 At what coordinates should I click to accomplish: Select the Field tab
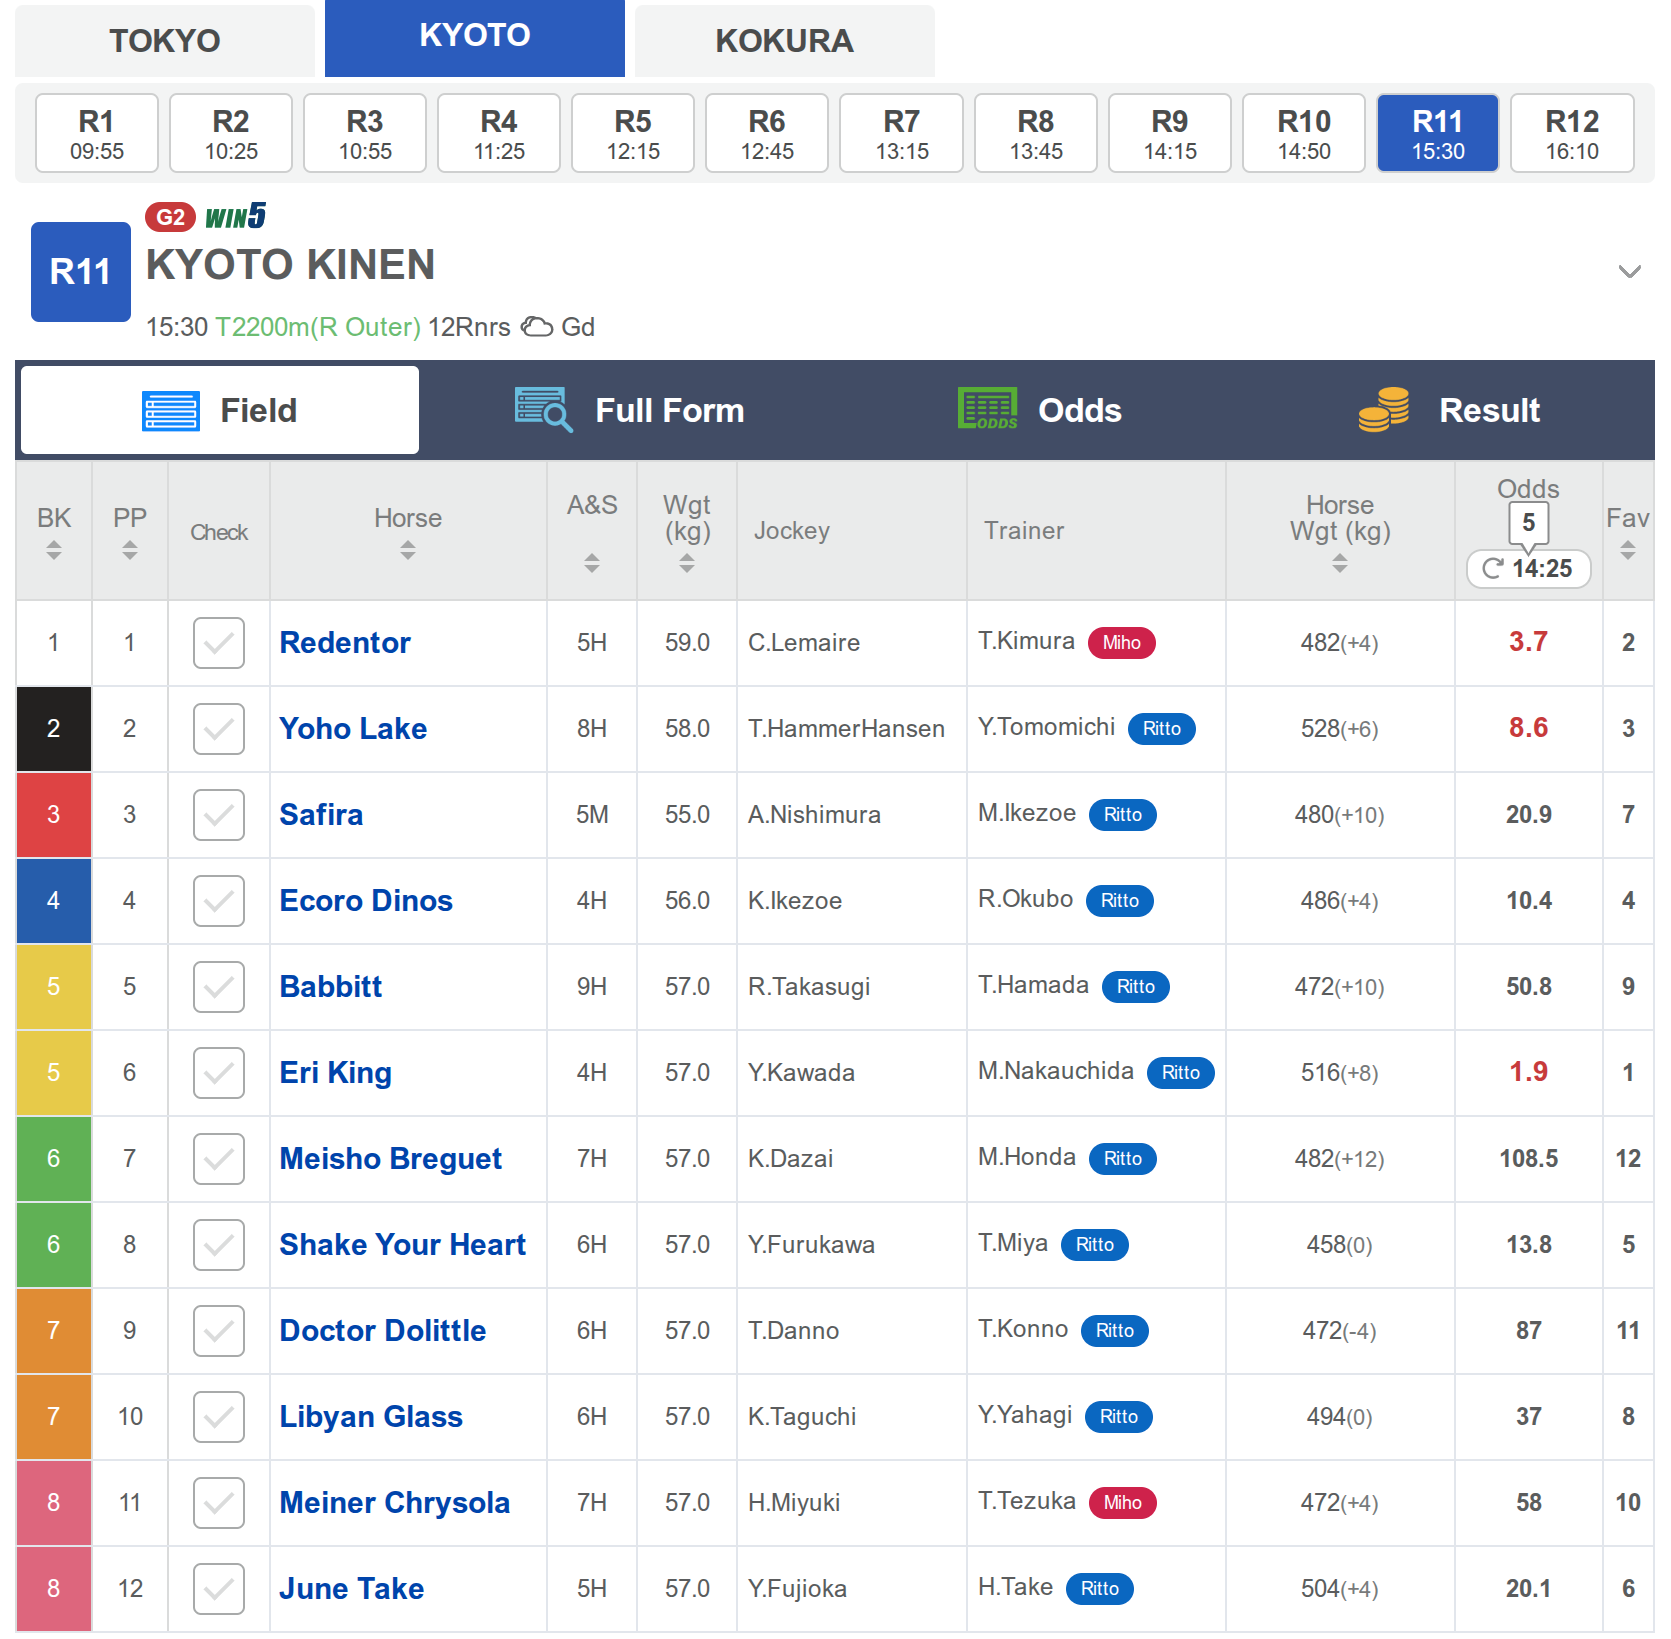pos(220,410)
